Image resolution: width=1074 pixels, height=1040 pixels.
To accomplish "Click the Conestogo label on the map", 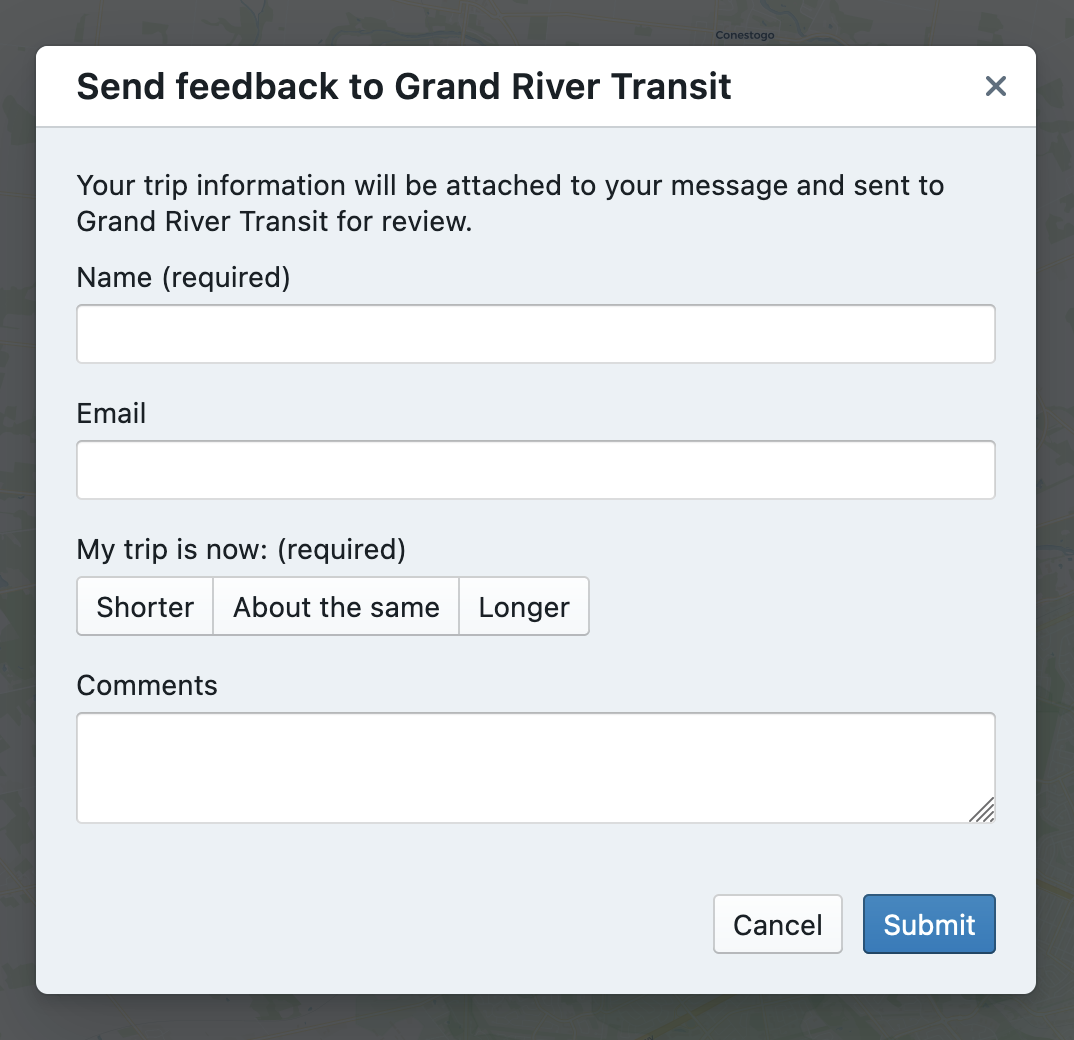I will (x=745, y=35).
